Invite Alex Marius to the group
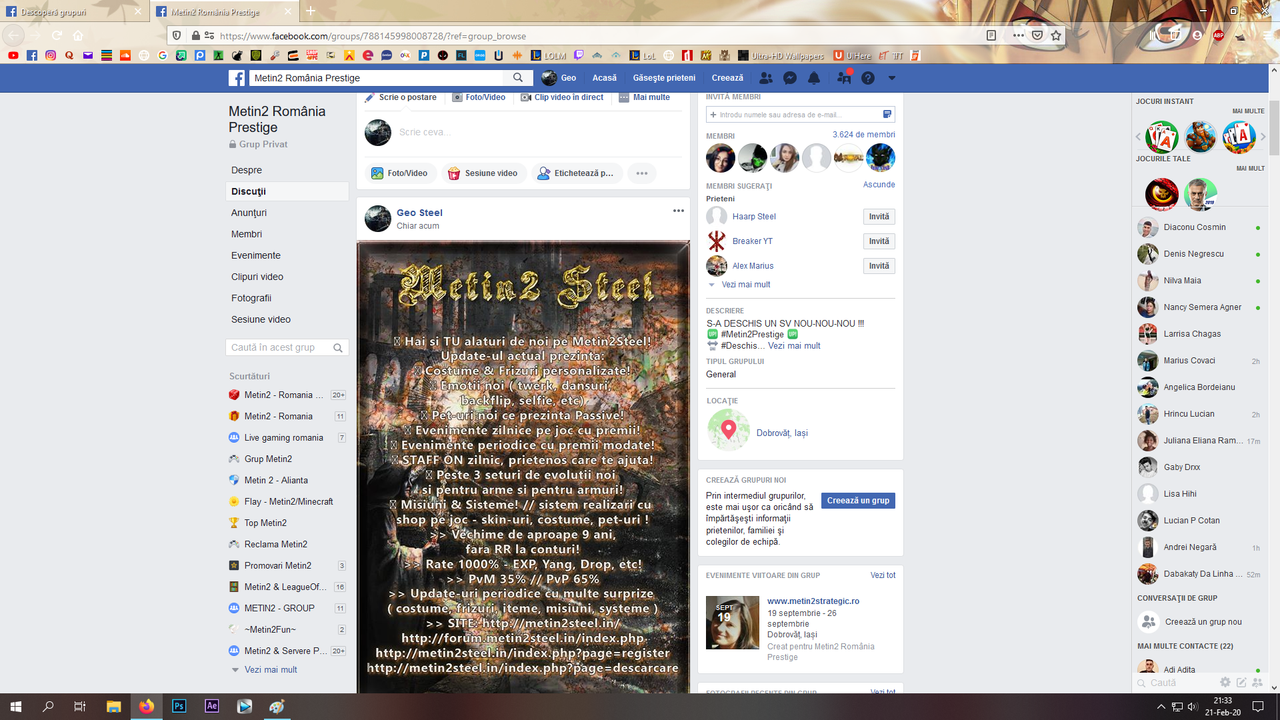The image size is (1280, 720). click(x=879, y=266)
